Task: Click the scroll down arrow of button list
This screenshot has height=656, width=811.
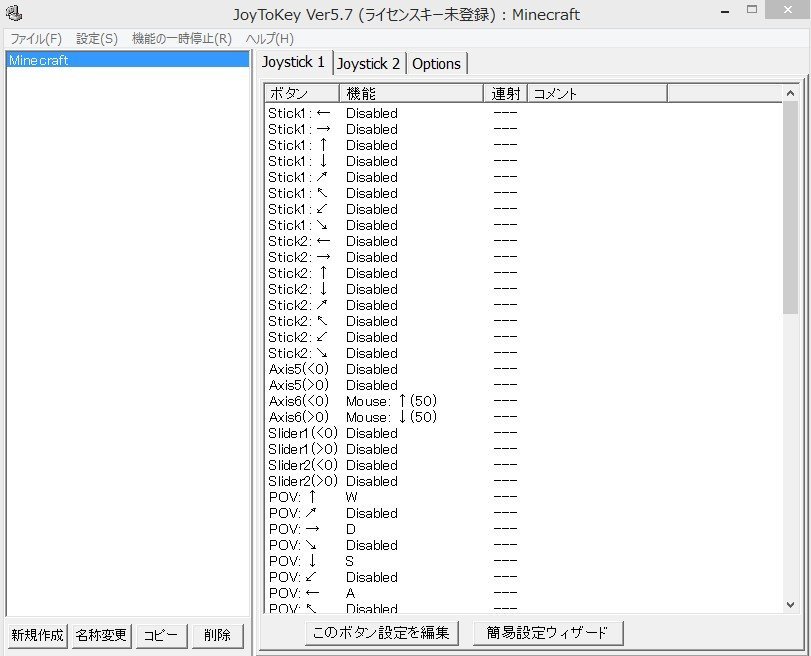Action: [x=790, y=604]
